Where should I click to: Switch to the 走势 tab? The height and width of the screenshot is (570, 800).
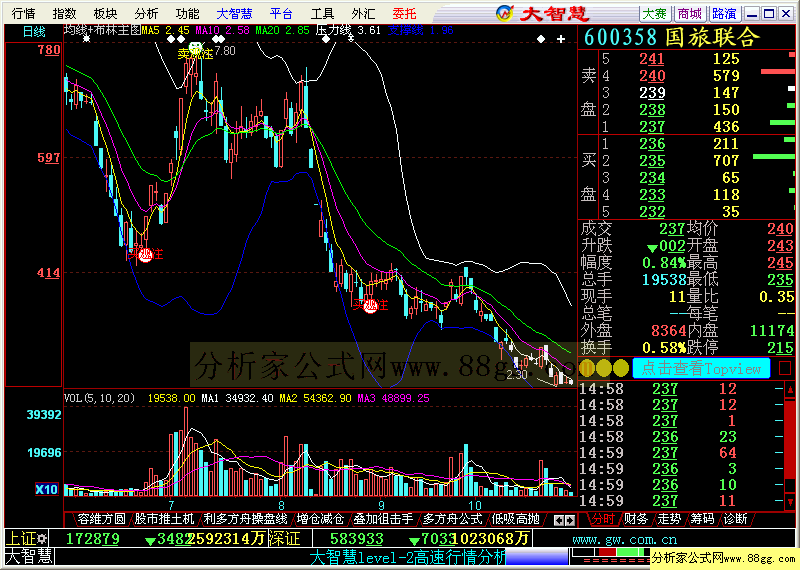(669, 519)
